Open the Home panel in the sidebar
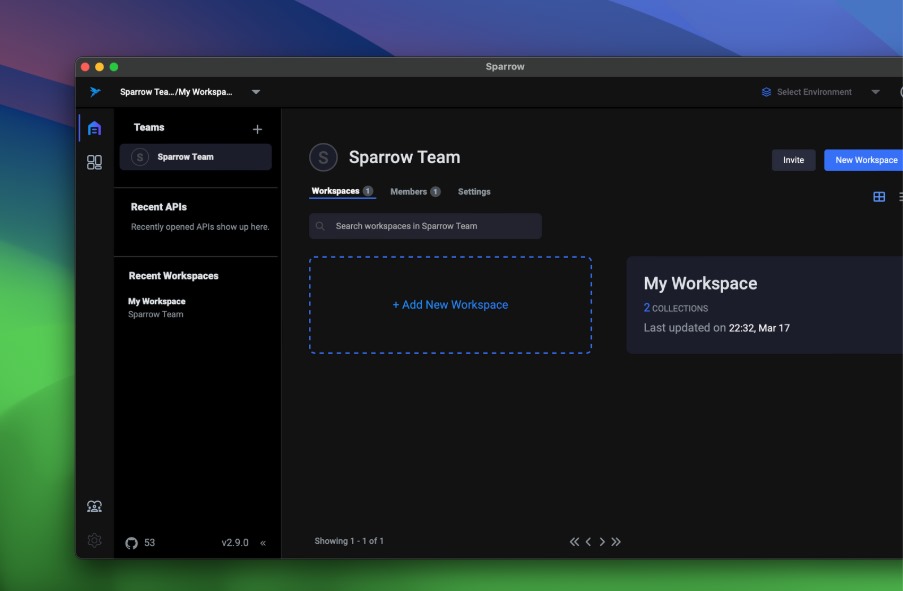 pos(94,127)
